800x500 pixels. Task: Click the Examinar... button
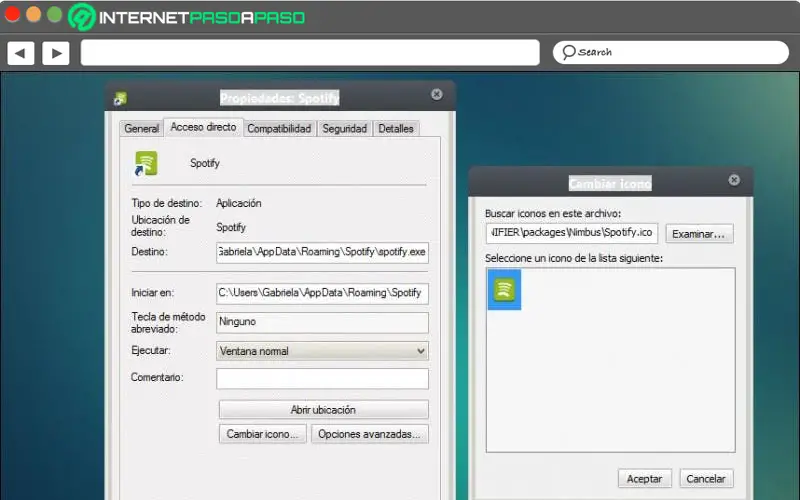click(699, 234)
